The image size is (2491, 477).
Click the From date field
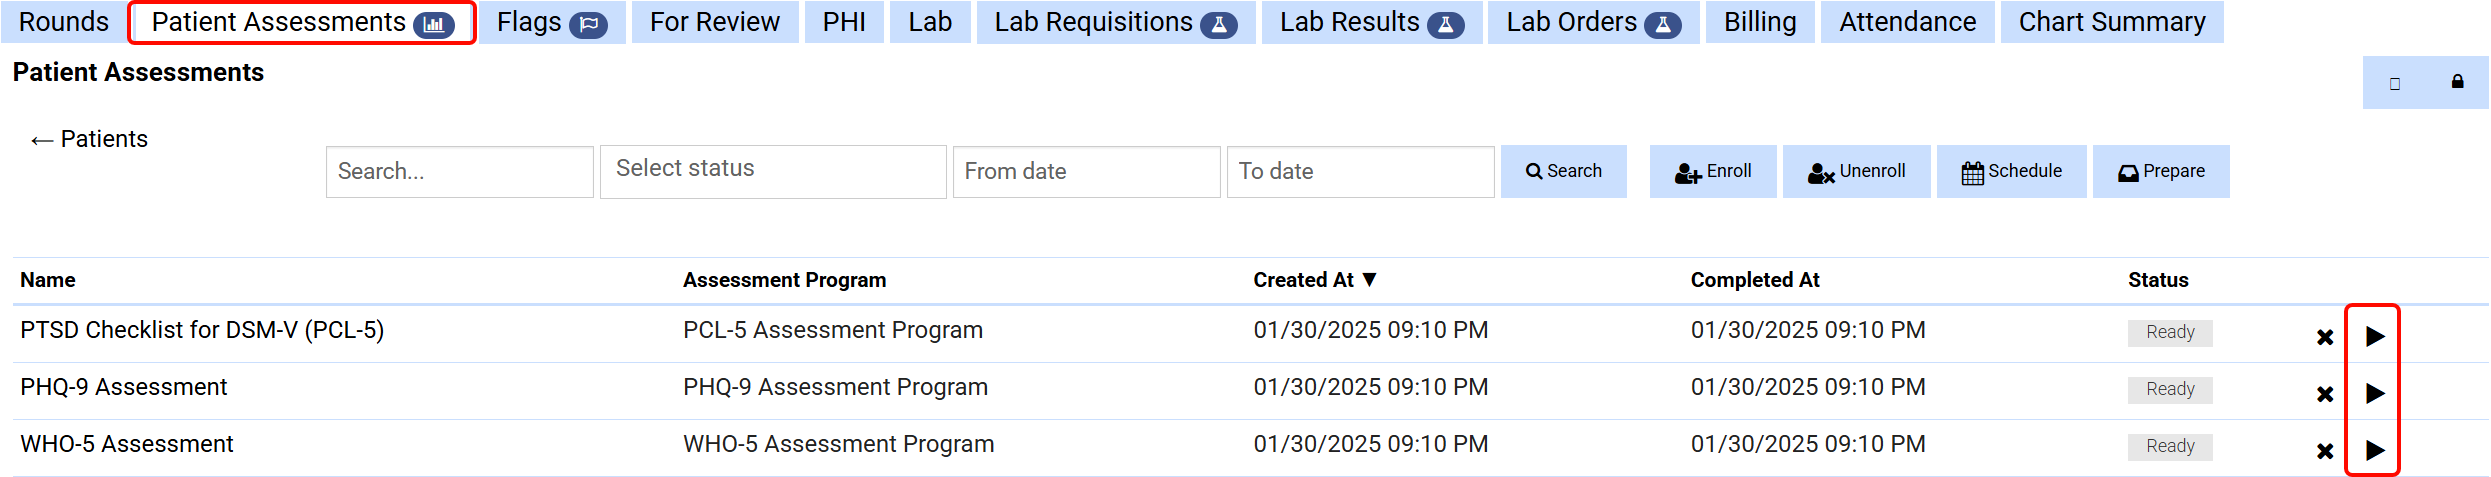(1086, 171)
